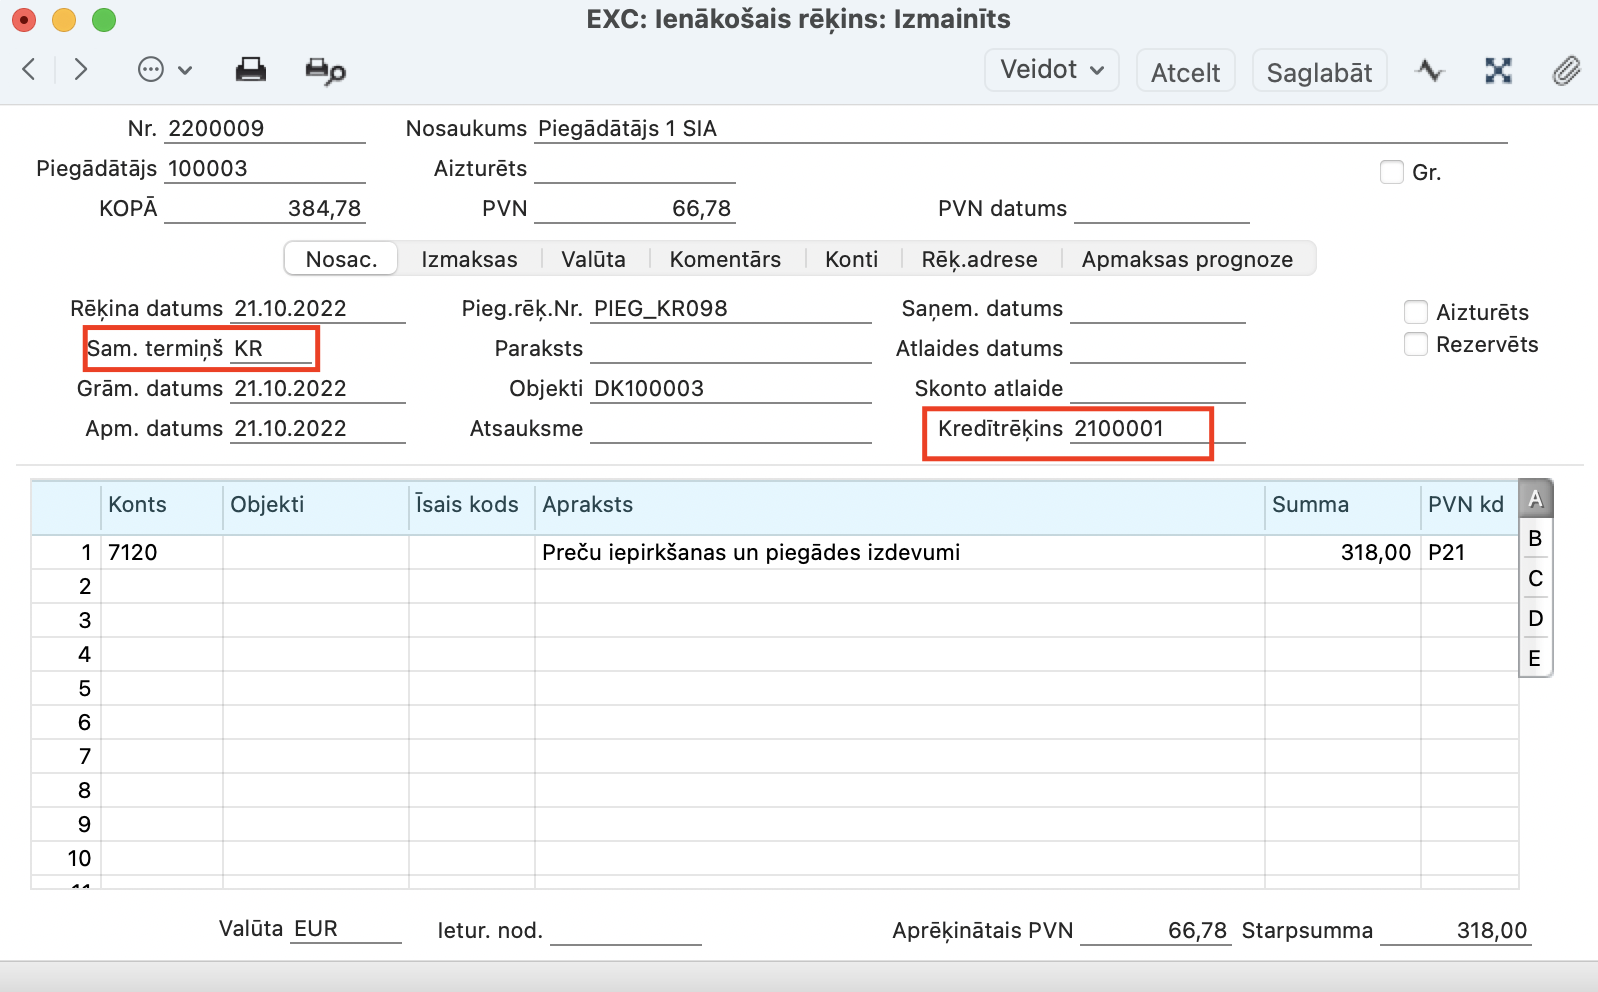This screenshot has height=992, width=1598.
Task: Go to the previous record arrow
Action: click(x=29, y=69)
